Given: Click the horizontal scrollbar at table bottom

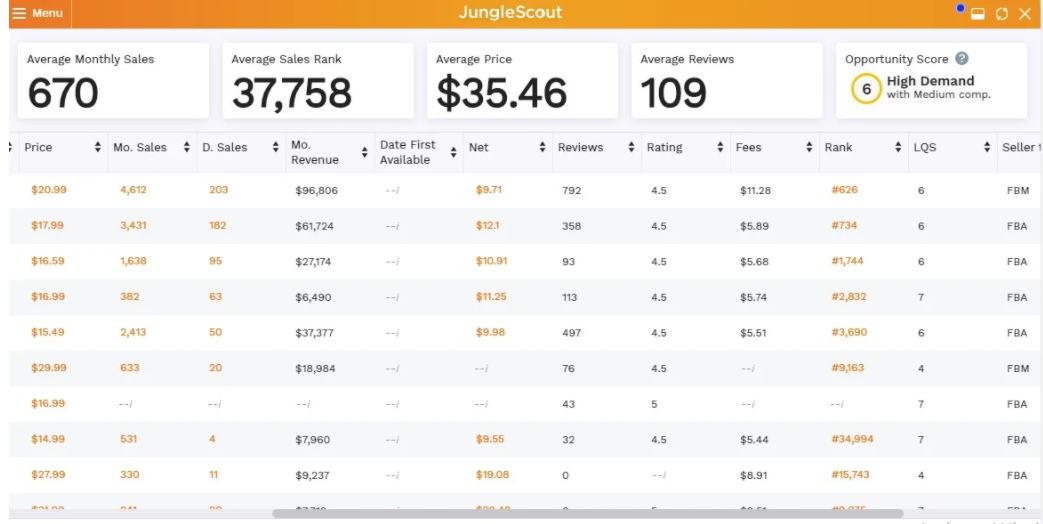Looking at the screenshot, I should point(573,514).
